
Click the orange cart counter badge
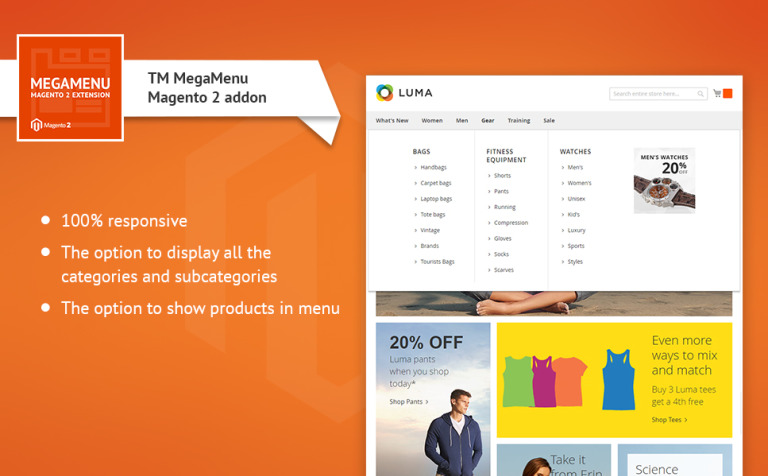pos(728,94)
